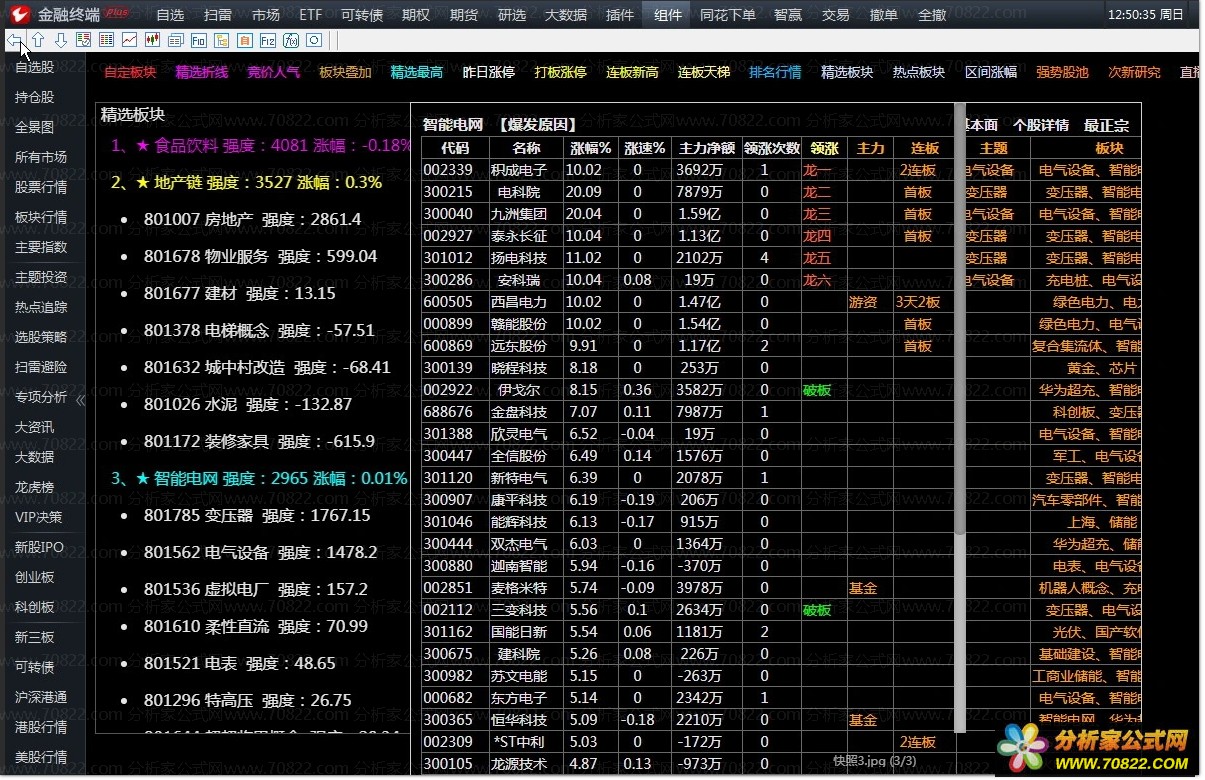This screenshot has height=780, width=1205.
Task: Open the colored grid table icon
Action: (106, 40)
